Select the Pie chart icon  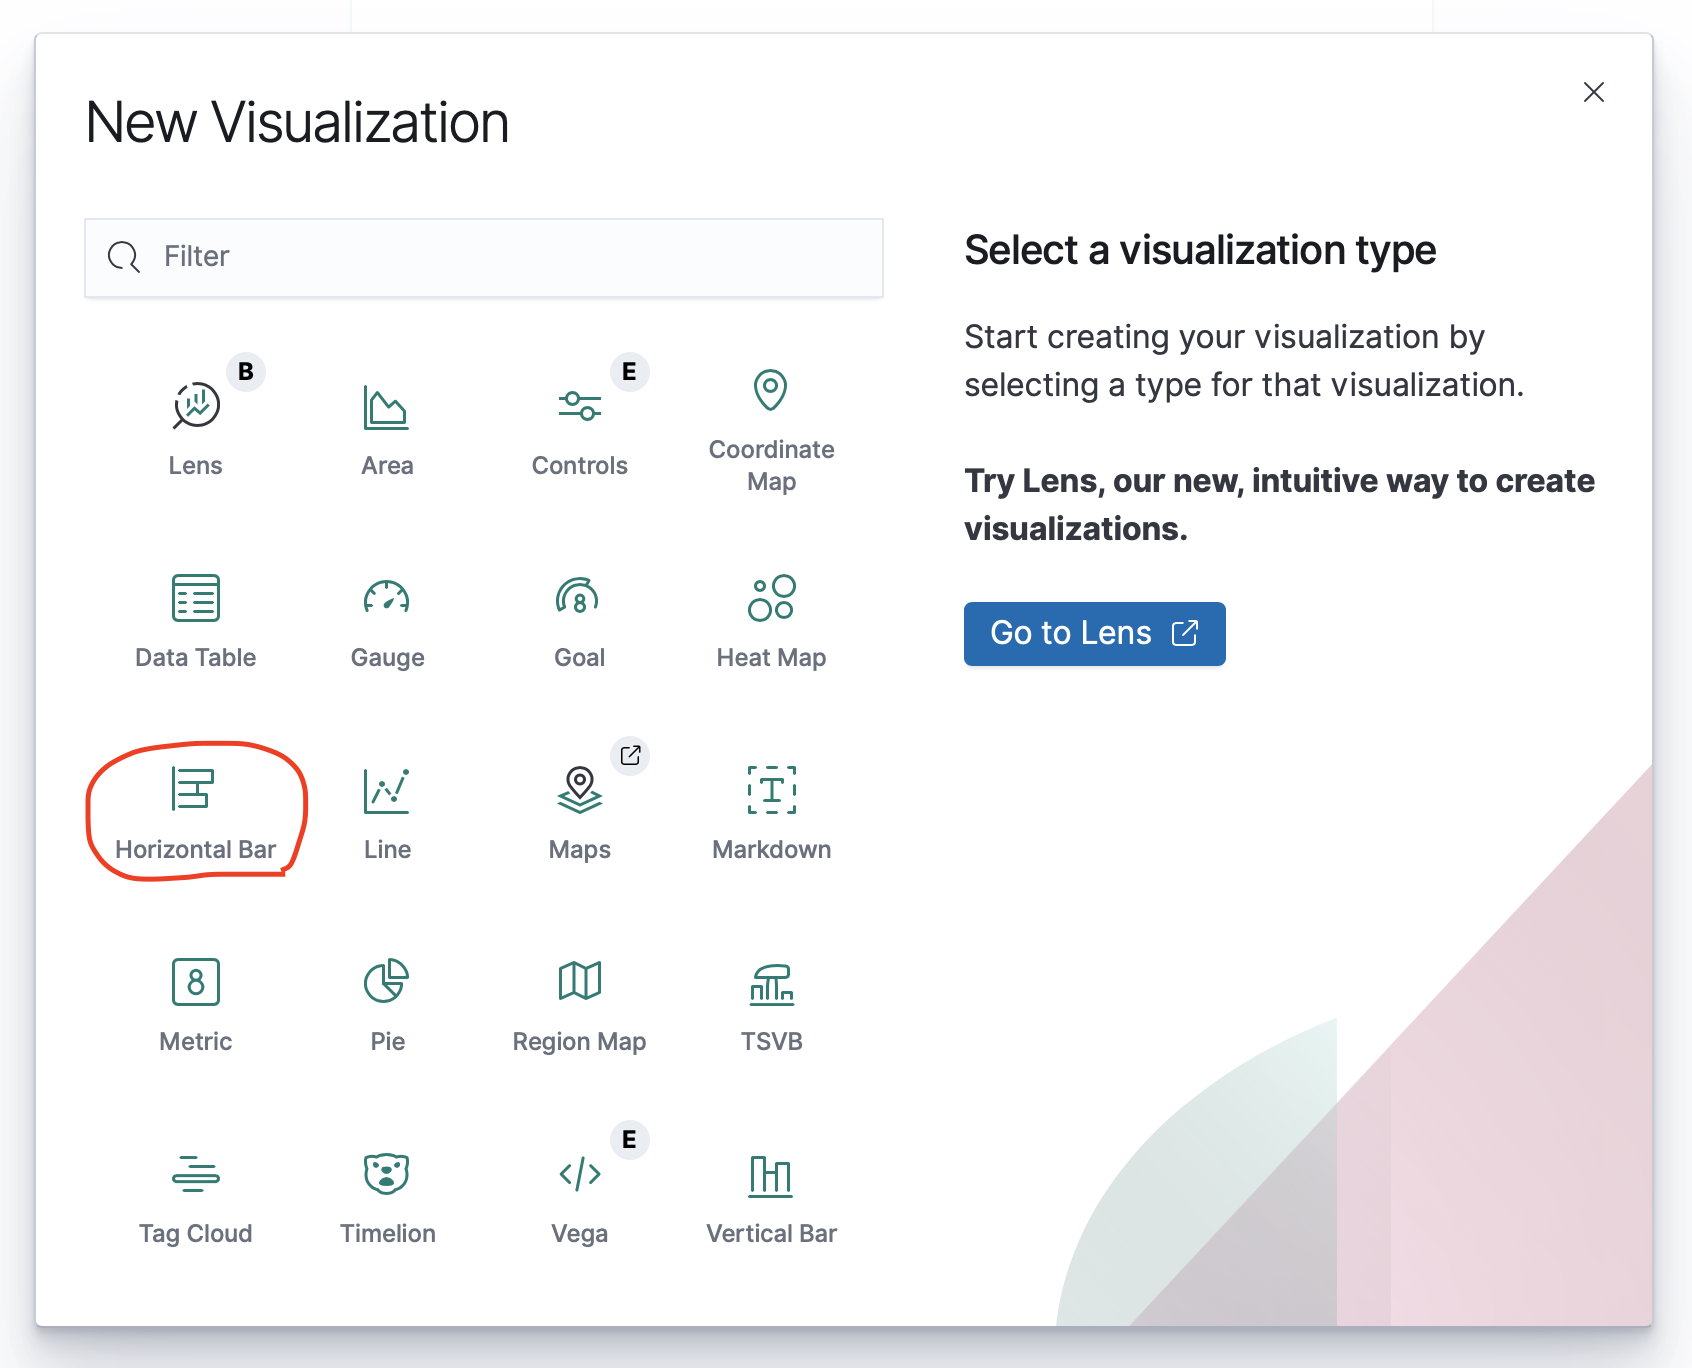386,981
